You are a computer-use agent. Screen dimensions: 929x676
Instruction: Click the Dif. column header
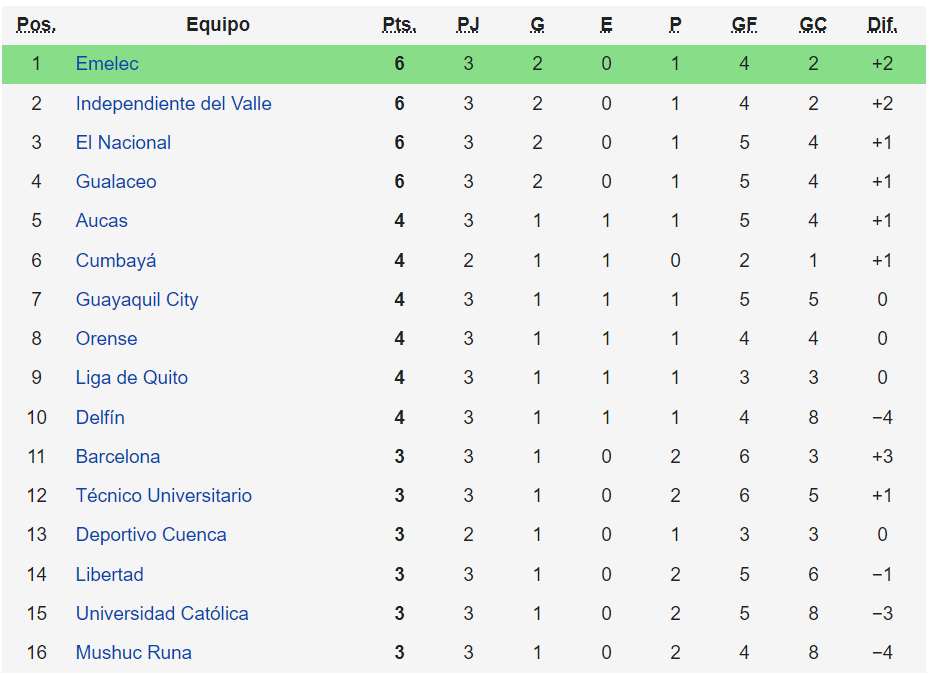click(882, 25)
